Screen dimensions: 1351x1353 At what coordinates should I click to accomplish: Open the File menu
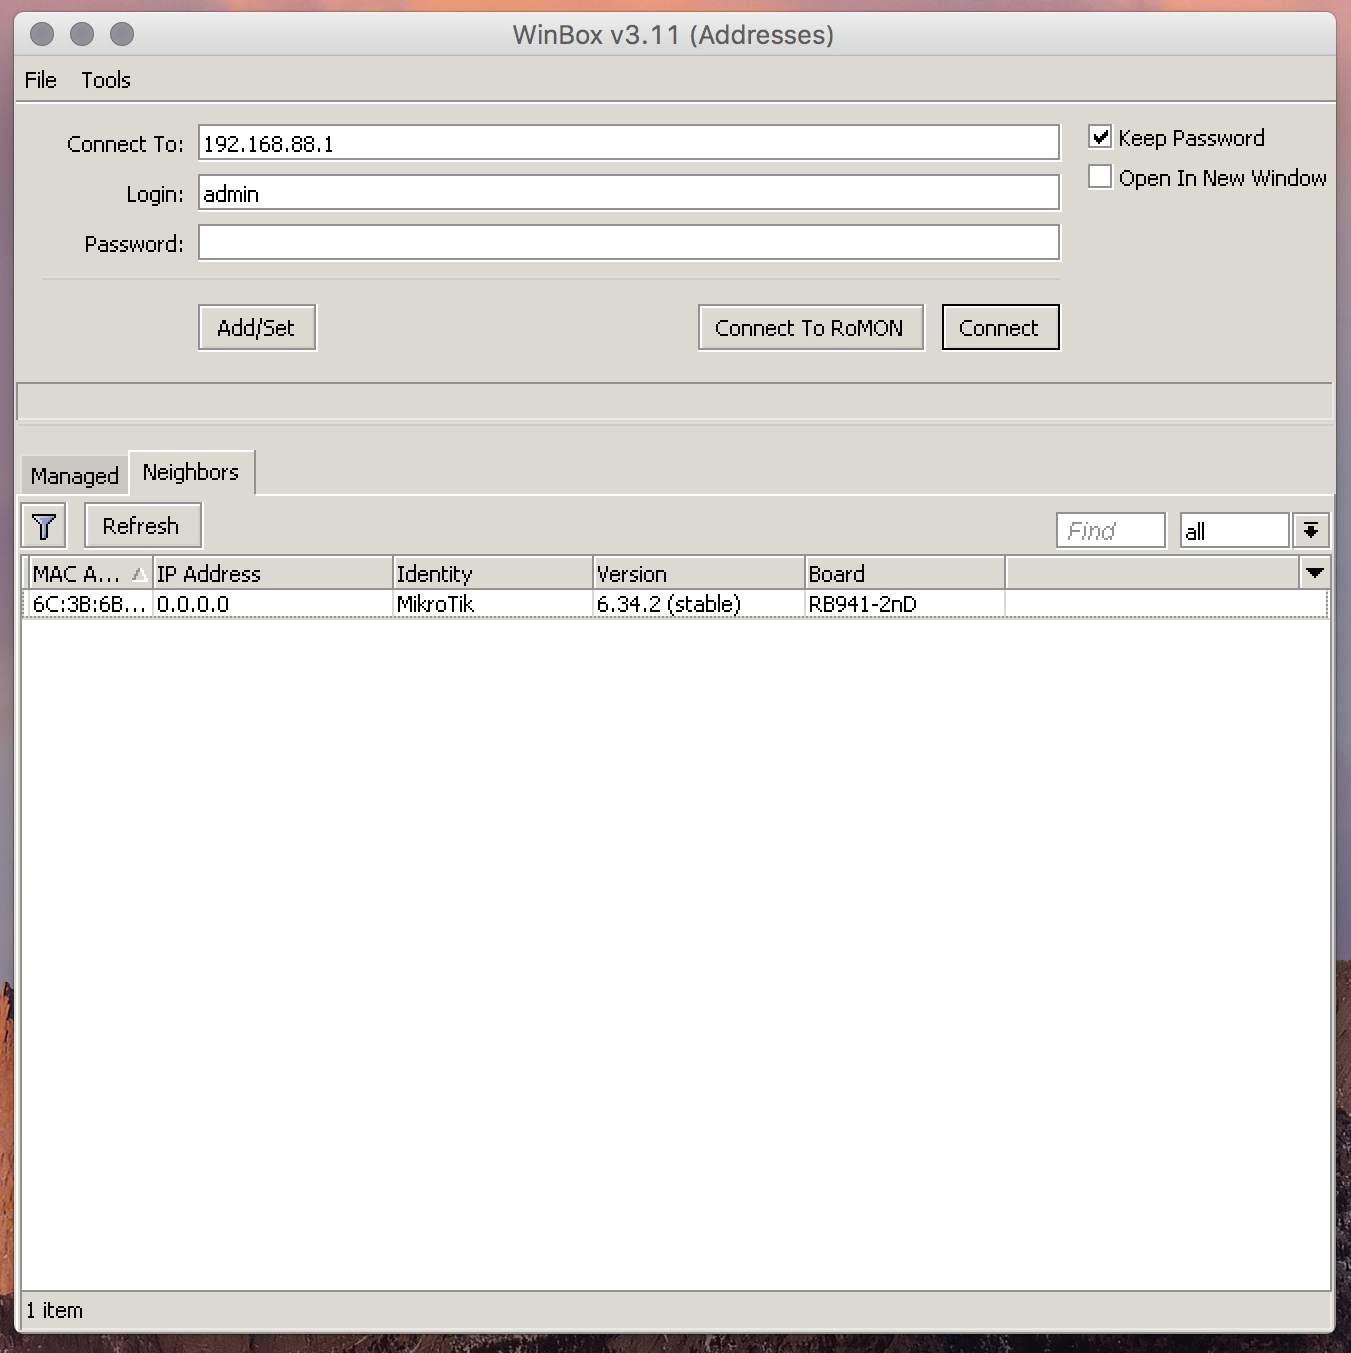tap(40, 80)
